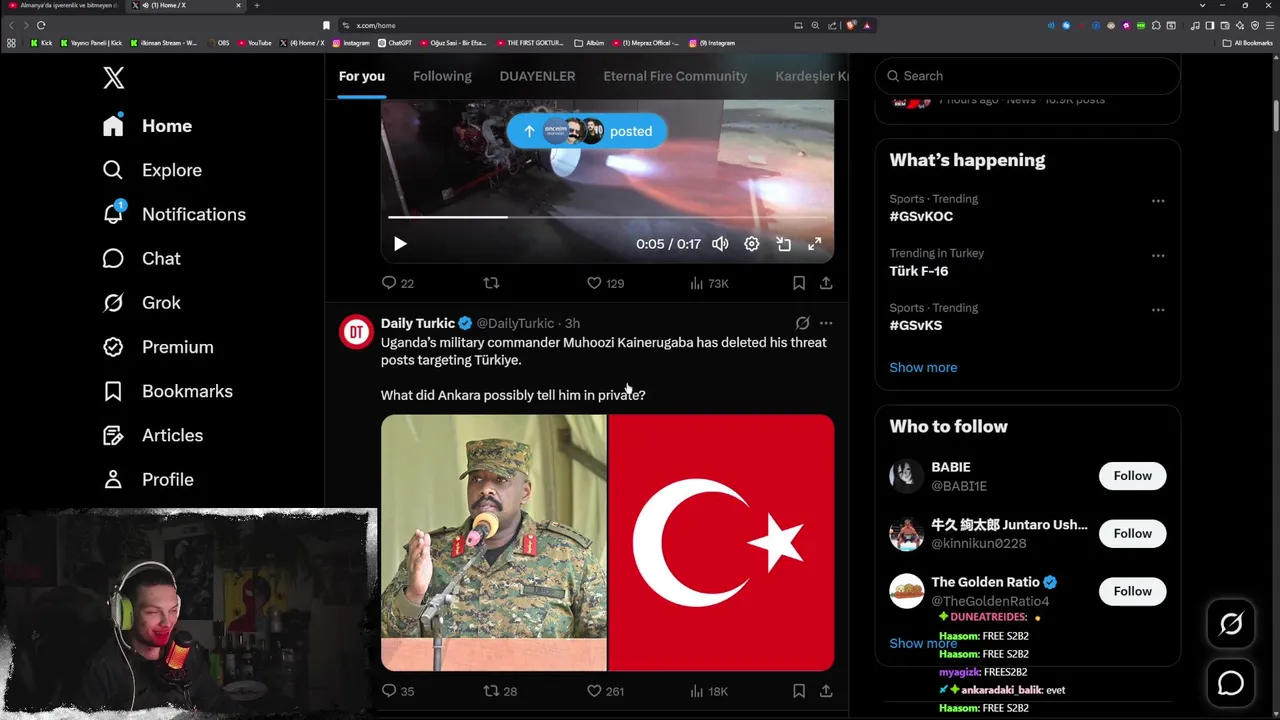Like Daily Turkic post with 261 likes
The height and width of the screenshot is (720, 1280).
605,691
